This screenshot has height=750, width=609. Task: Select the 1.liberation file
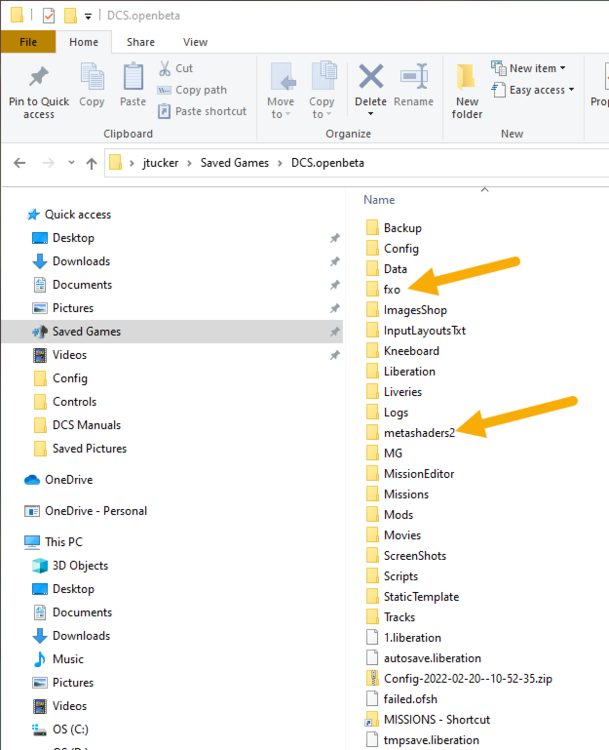click(412, 638)
